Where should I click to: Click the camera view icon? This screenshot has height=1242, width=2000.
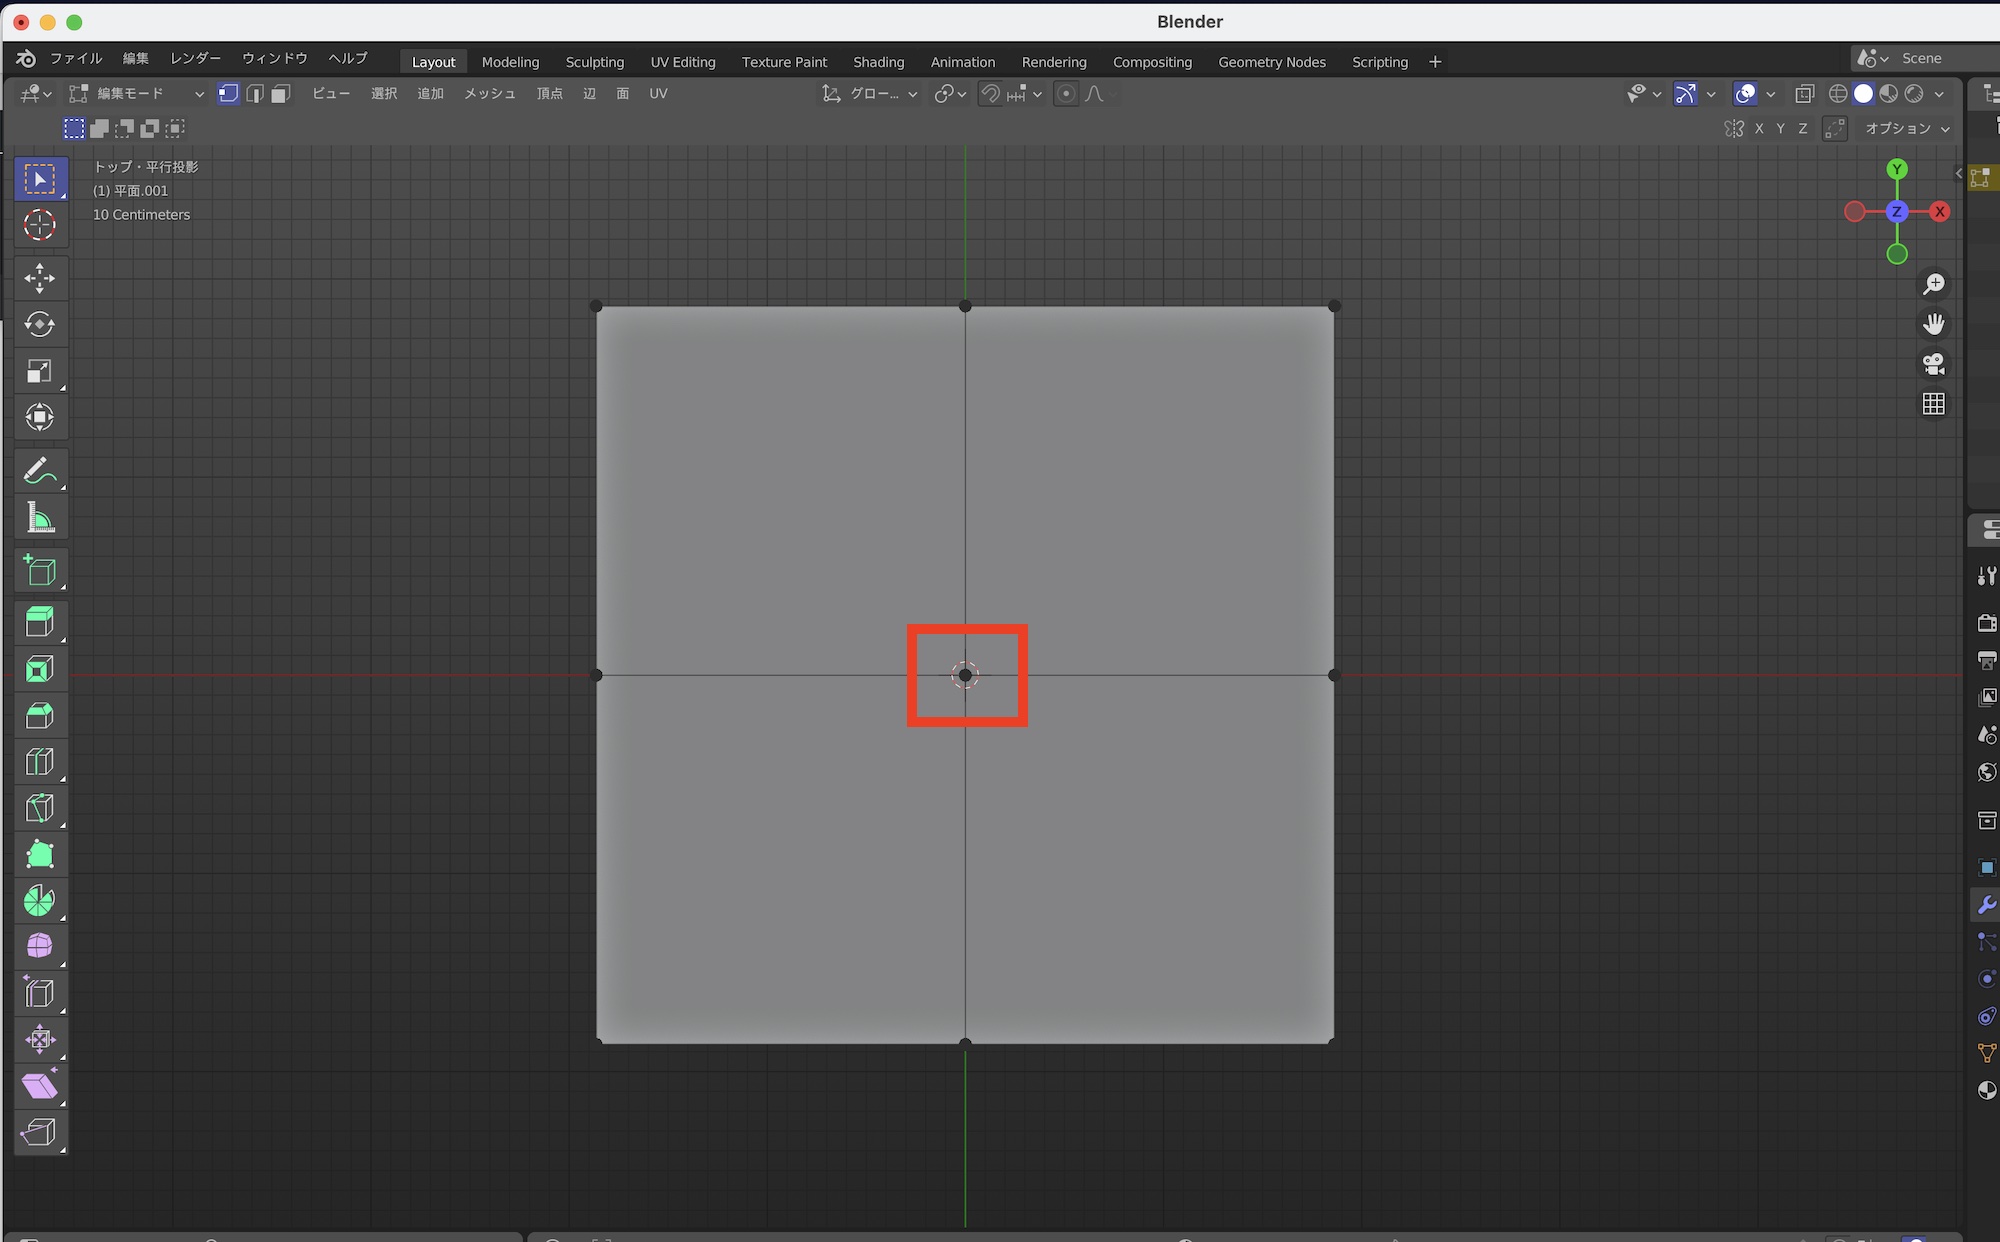[1934, 364]
